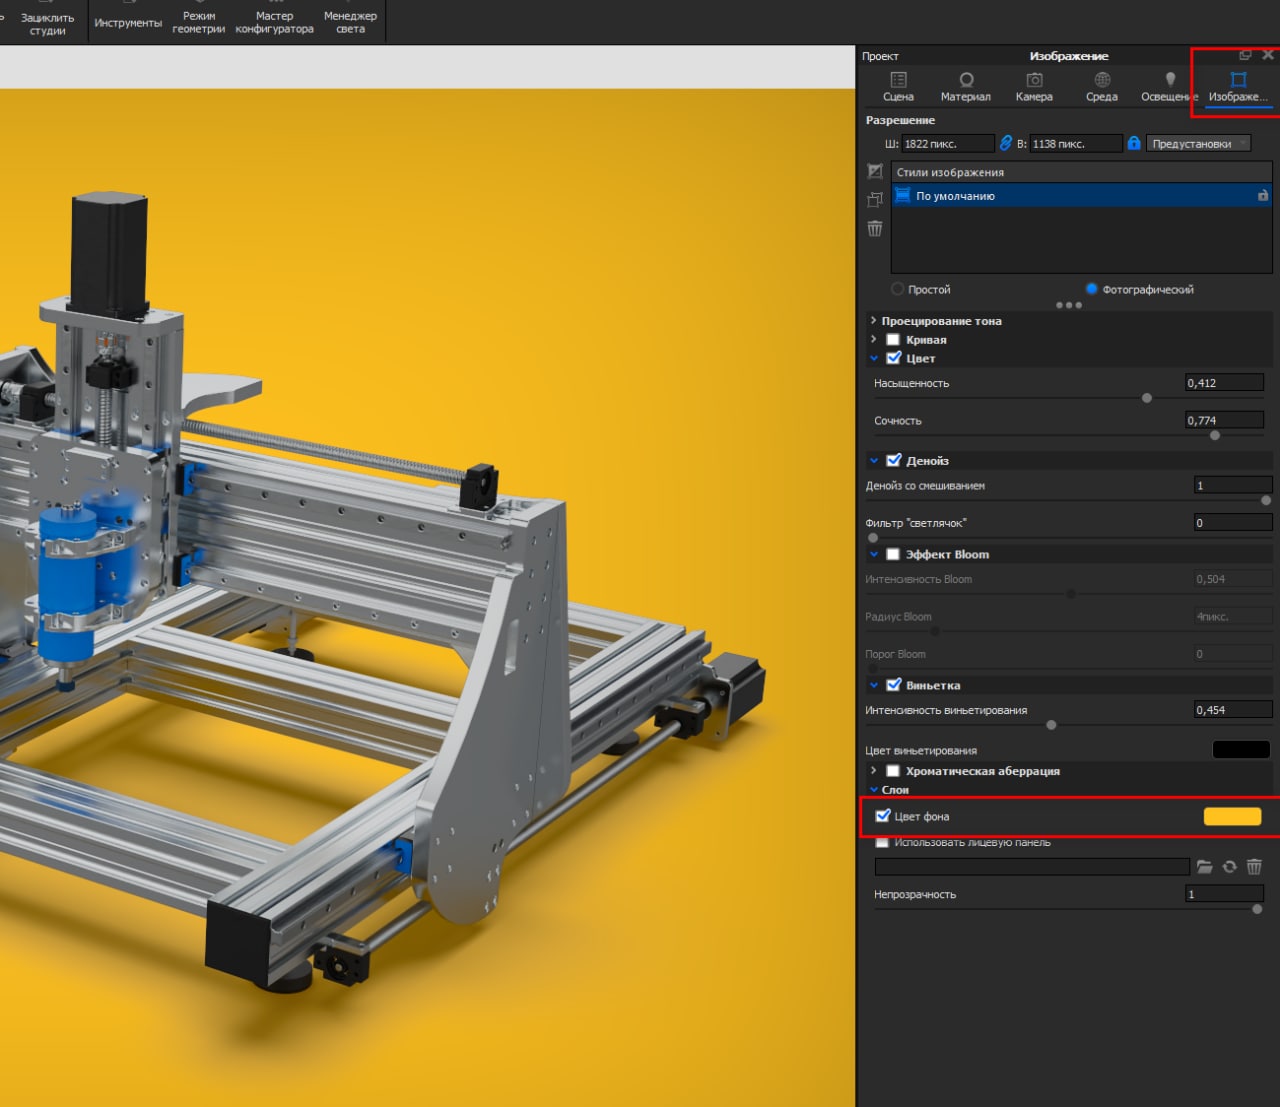
Task: Delete image style with trash icon
Action: [875, 229]
